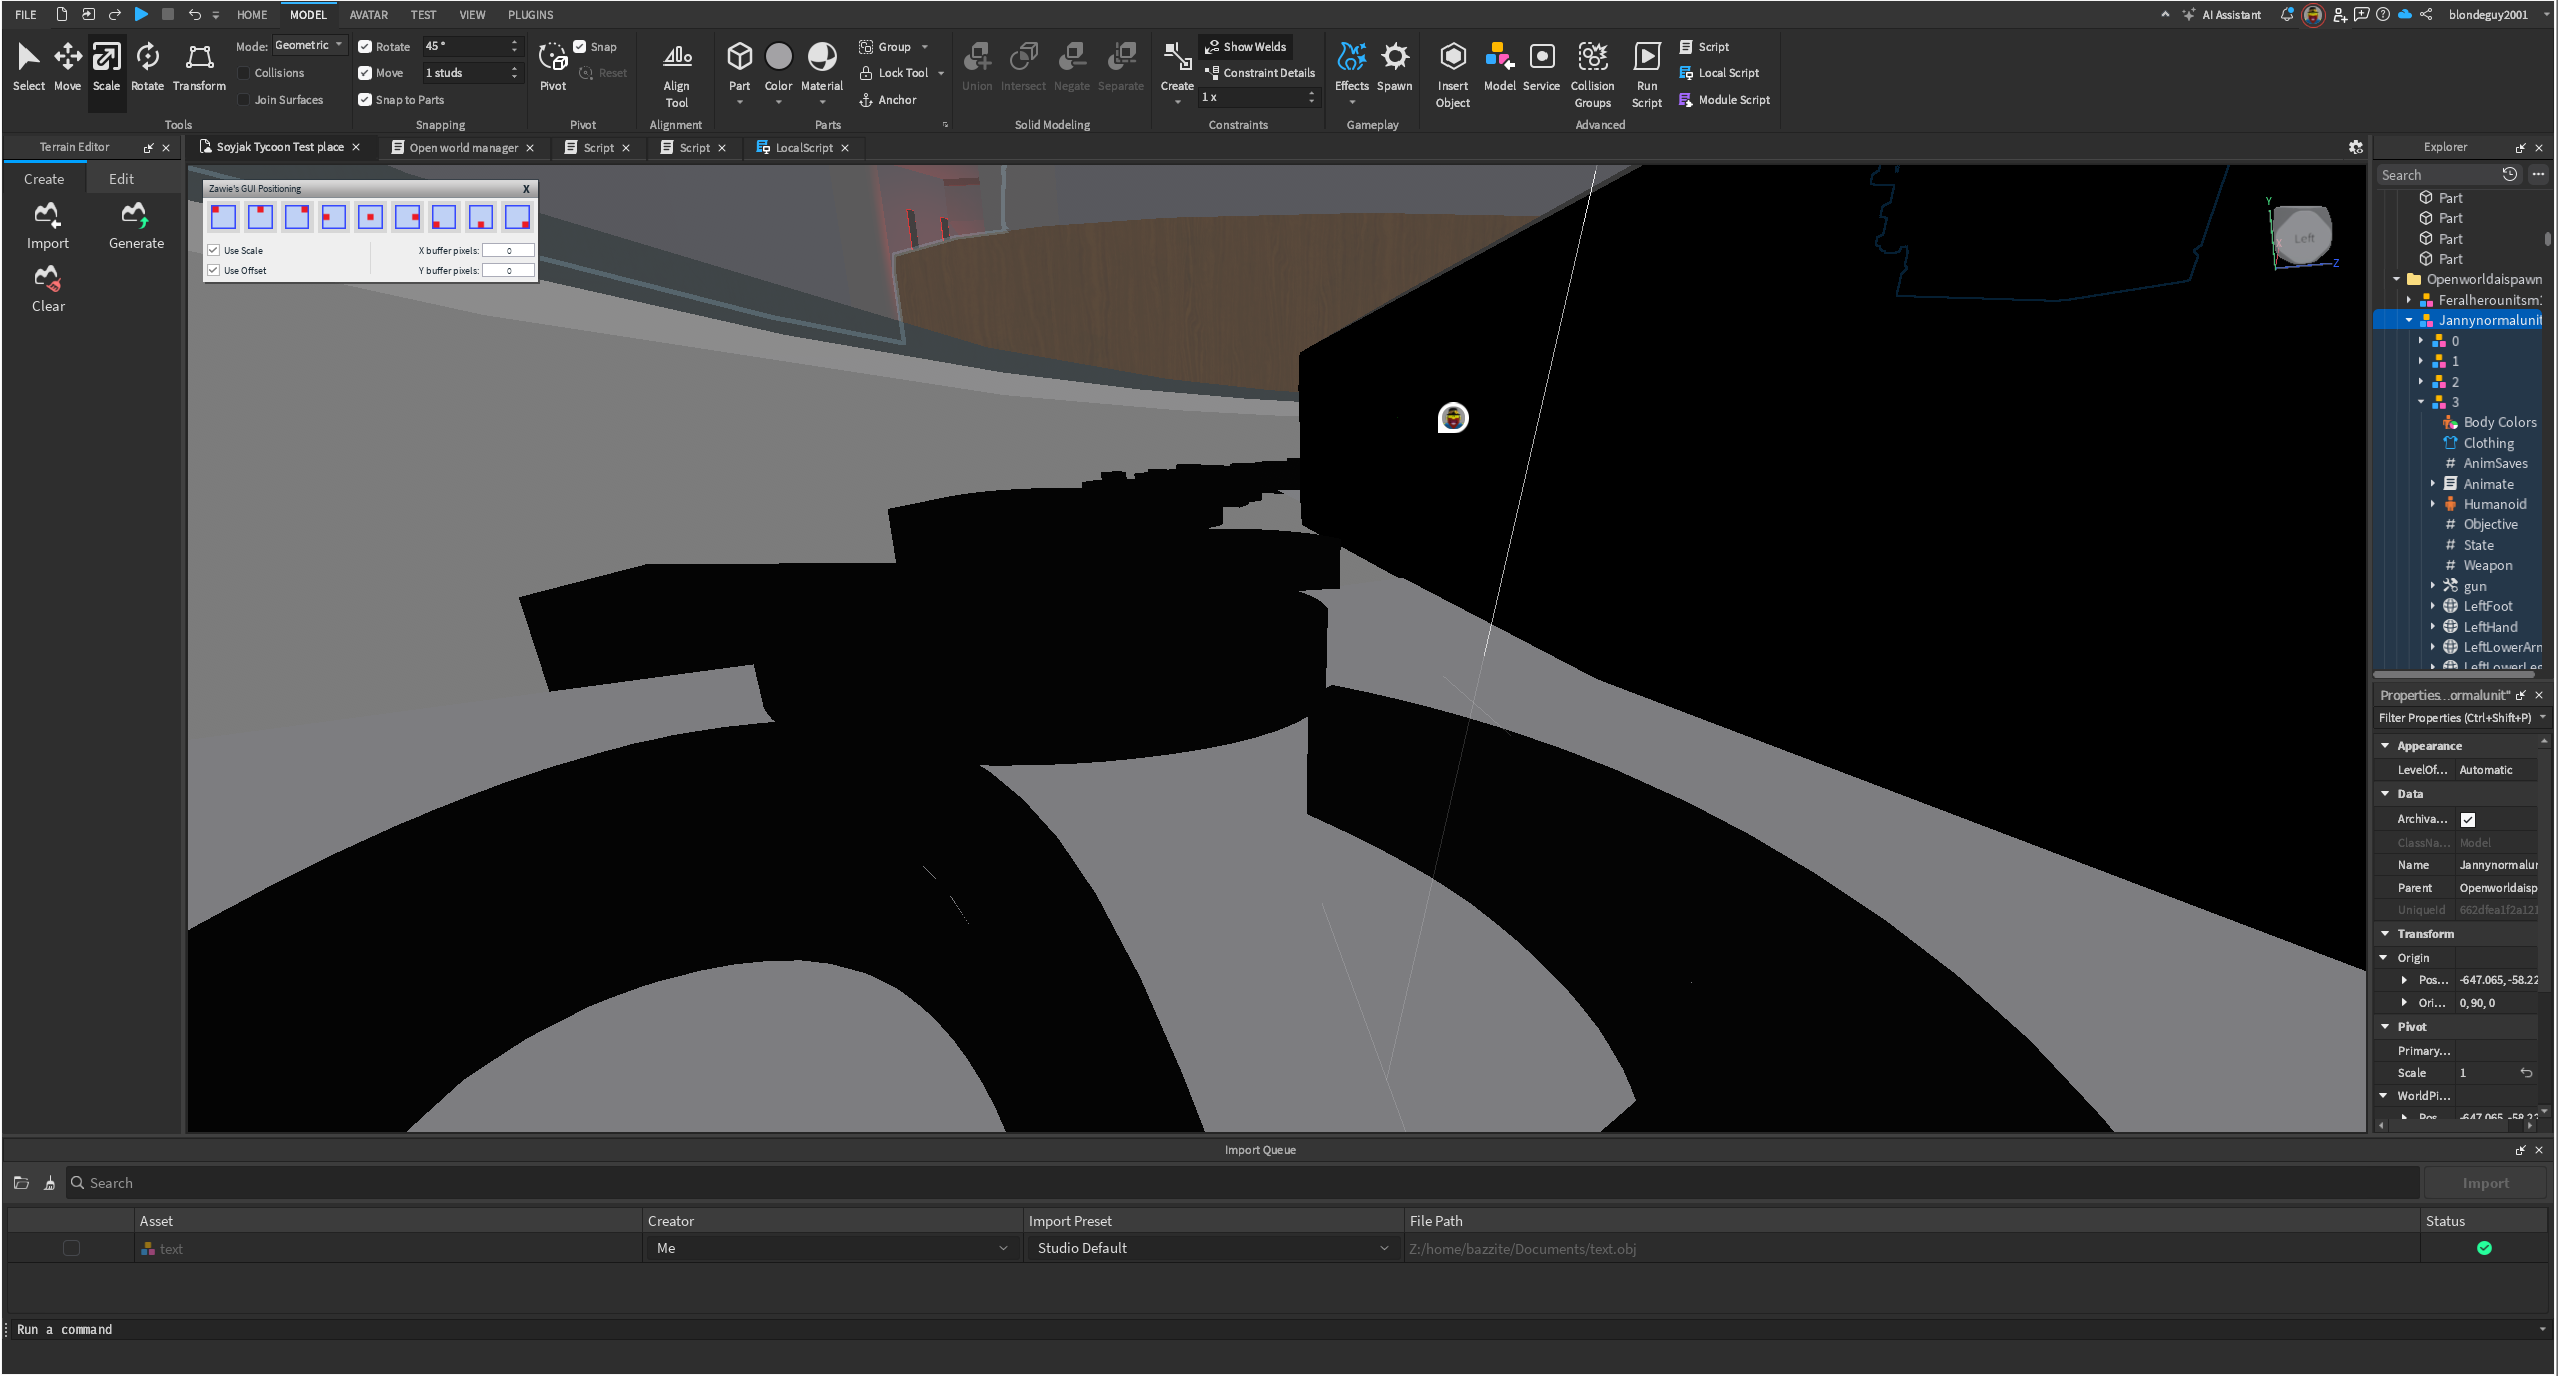This screenshot has width=2558, height=1376.
Task: Switch to the AVATAR ribbon tab
Action: coord(368,15)
